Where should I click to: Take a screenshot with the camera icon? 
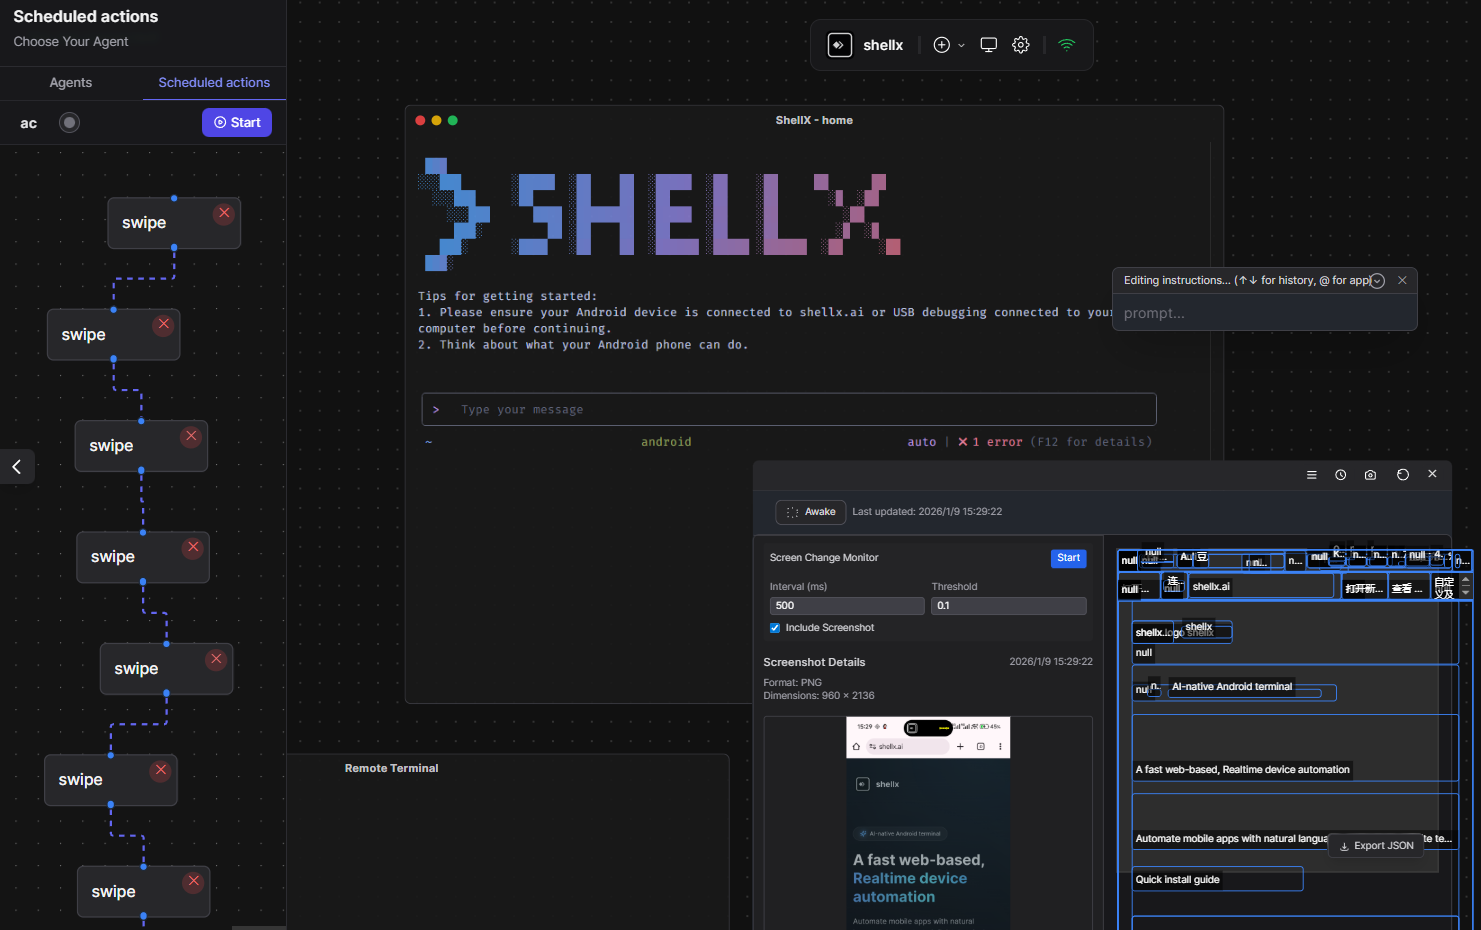(1370, 474)
